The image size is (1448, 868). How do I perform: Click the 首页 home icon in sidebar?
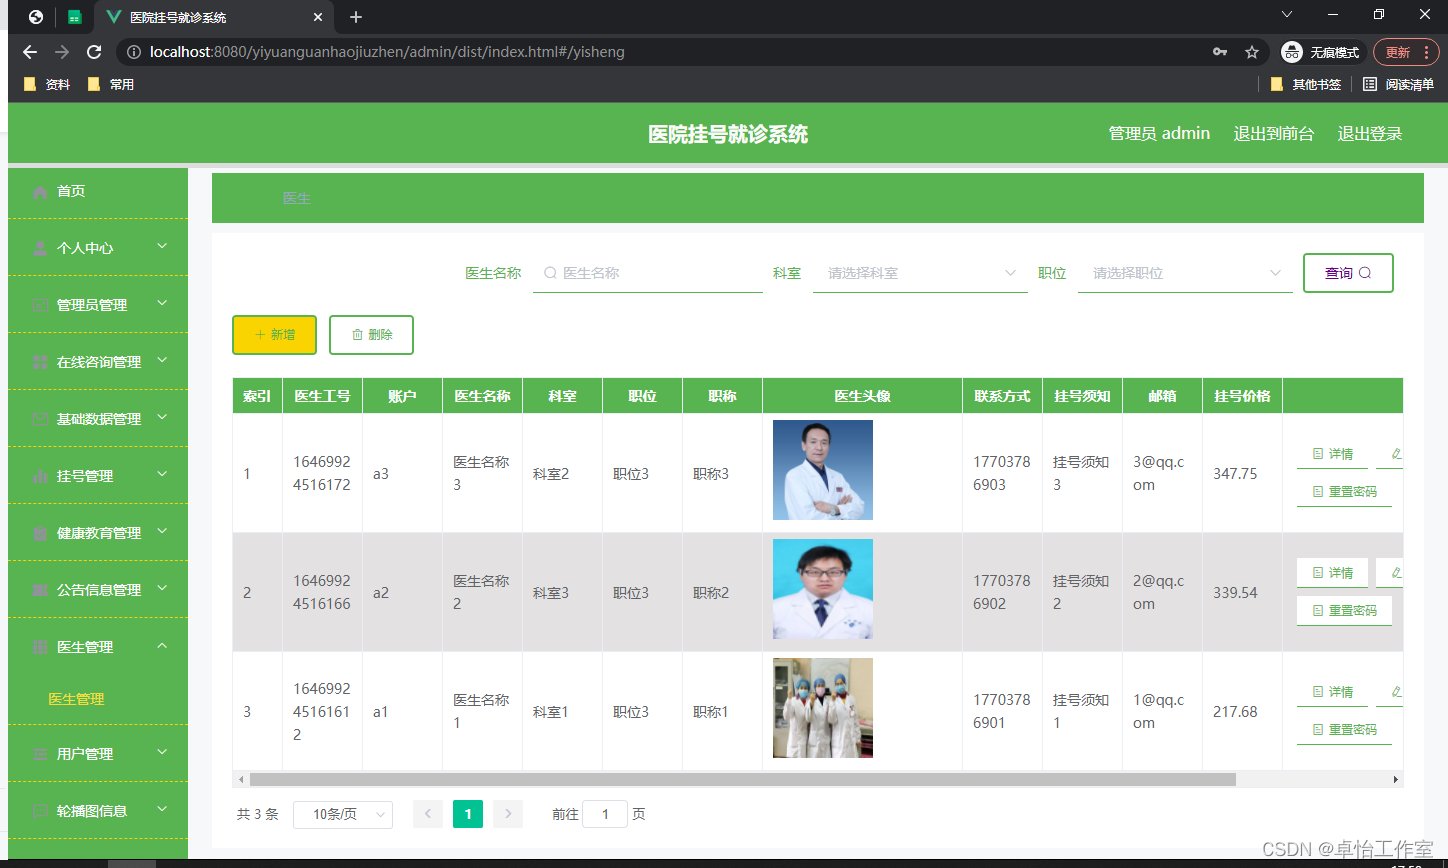pyautogui.click(x=38, y=190)
